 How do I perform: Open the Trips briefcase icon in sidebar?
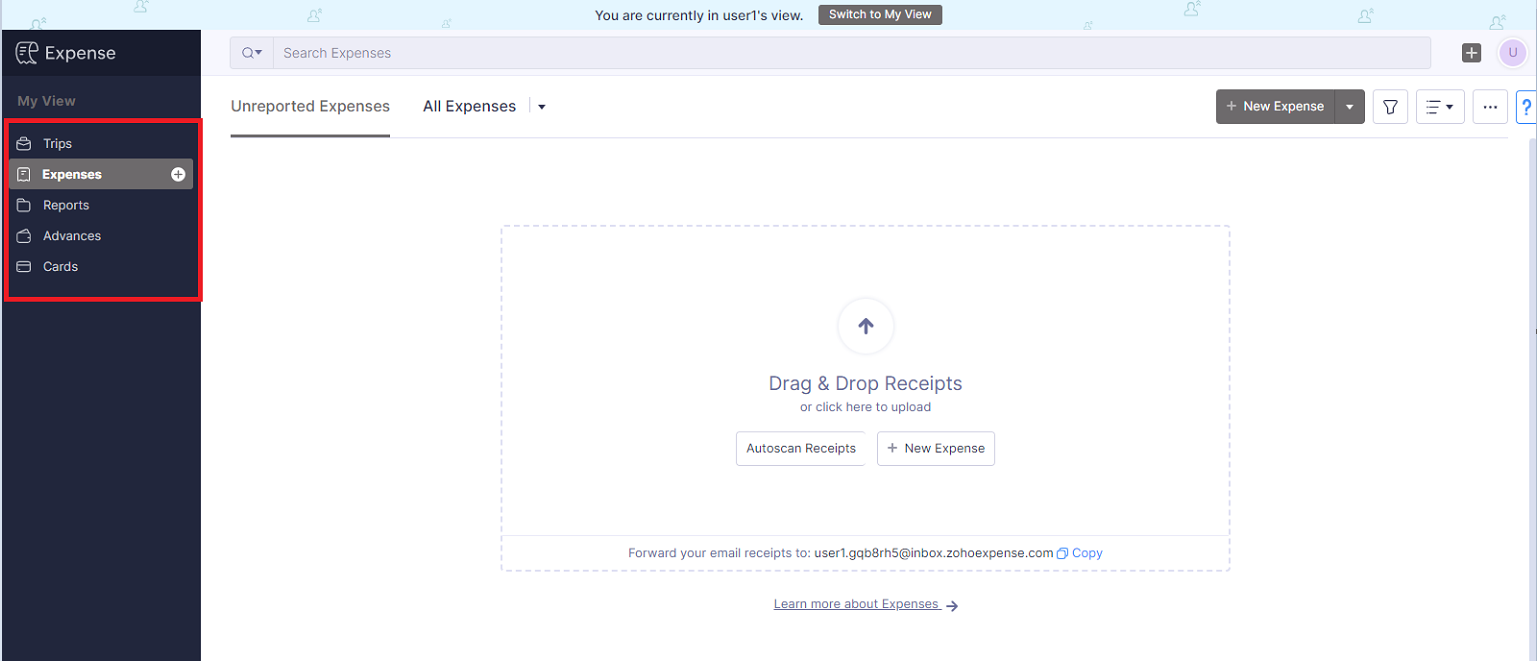[24, 144]
